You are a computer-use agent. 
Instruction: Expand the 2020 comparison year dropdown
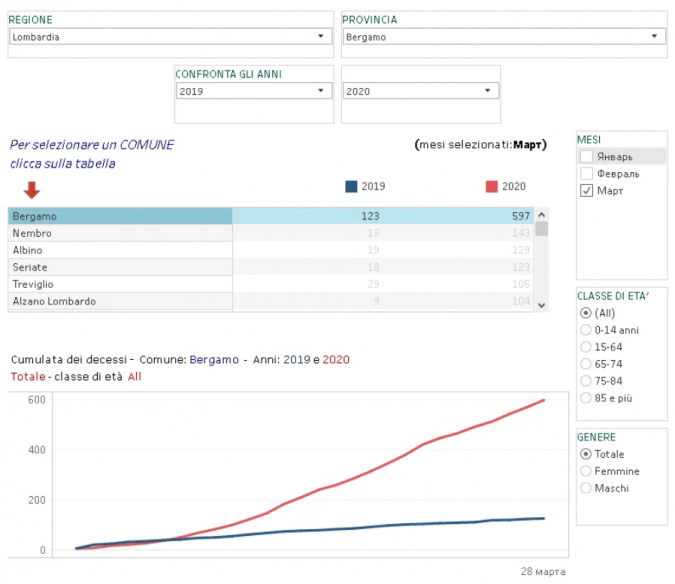pyautogui.click(x=420, y=91)
